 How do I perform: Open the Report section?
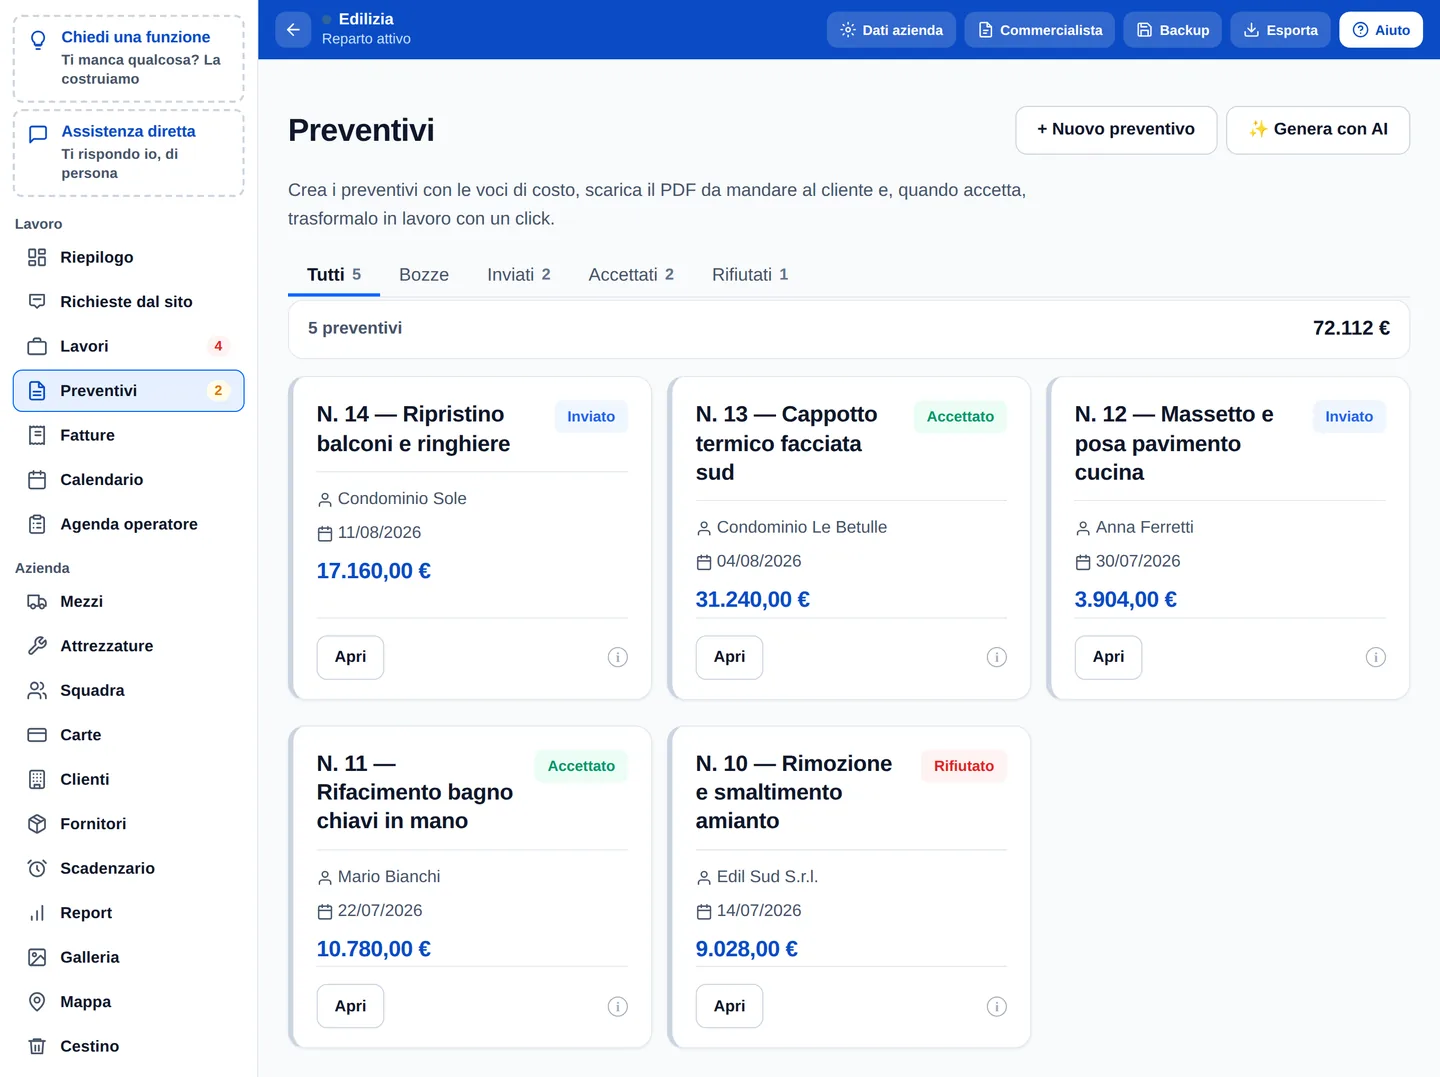[128, 913]
